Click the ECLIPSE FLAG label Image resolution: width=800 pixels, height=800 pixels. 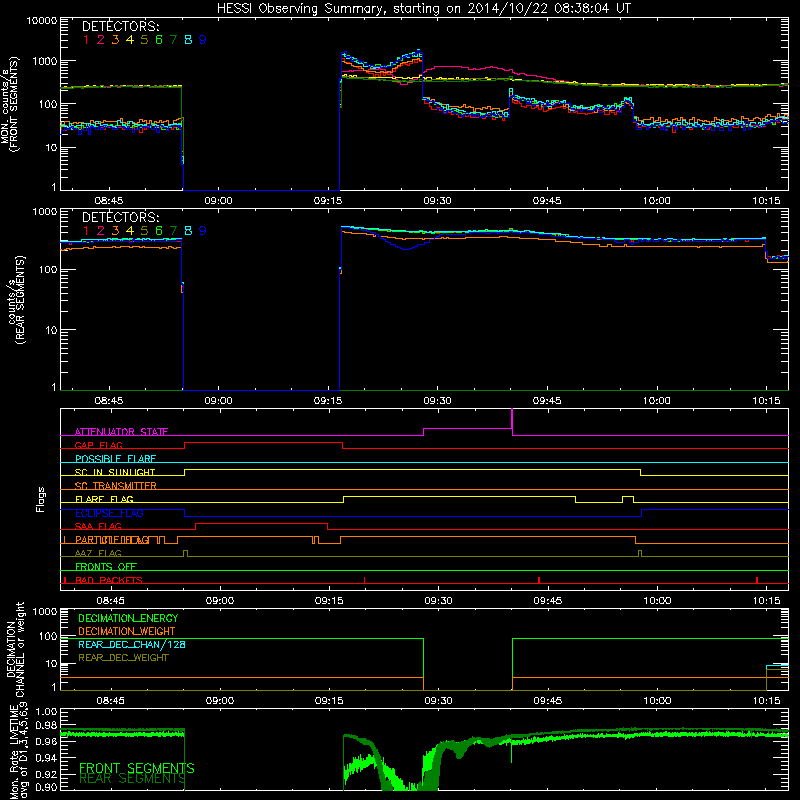[x=109, y=513]
